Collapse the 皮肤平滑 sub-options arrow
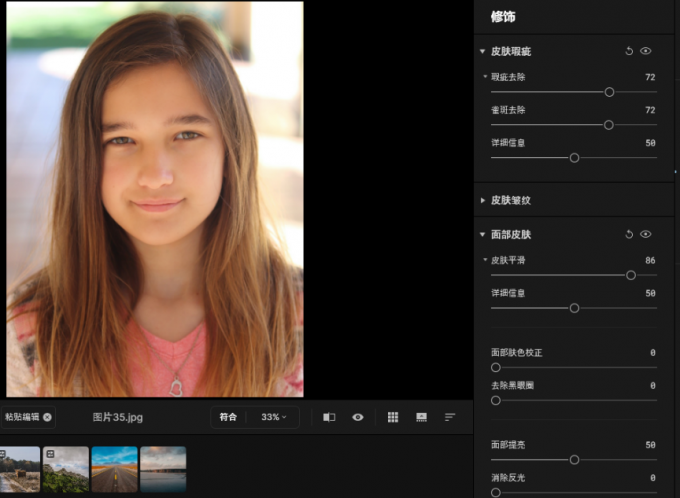The width and height of the screenshot is (680, 498). [x=485, y=260]
